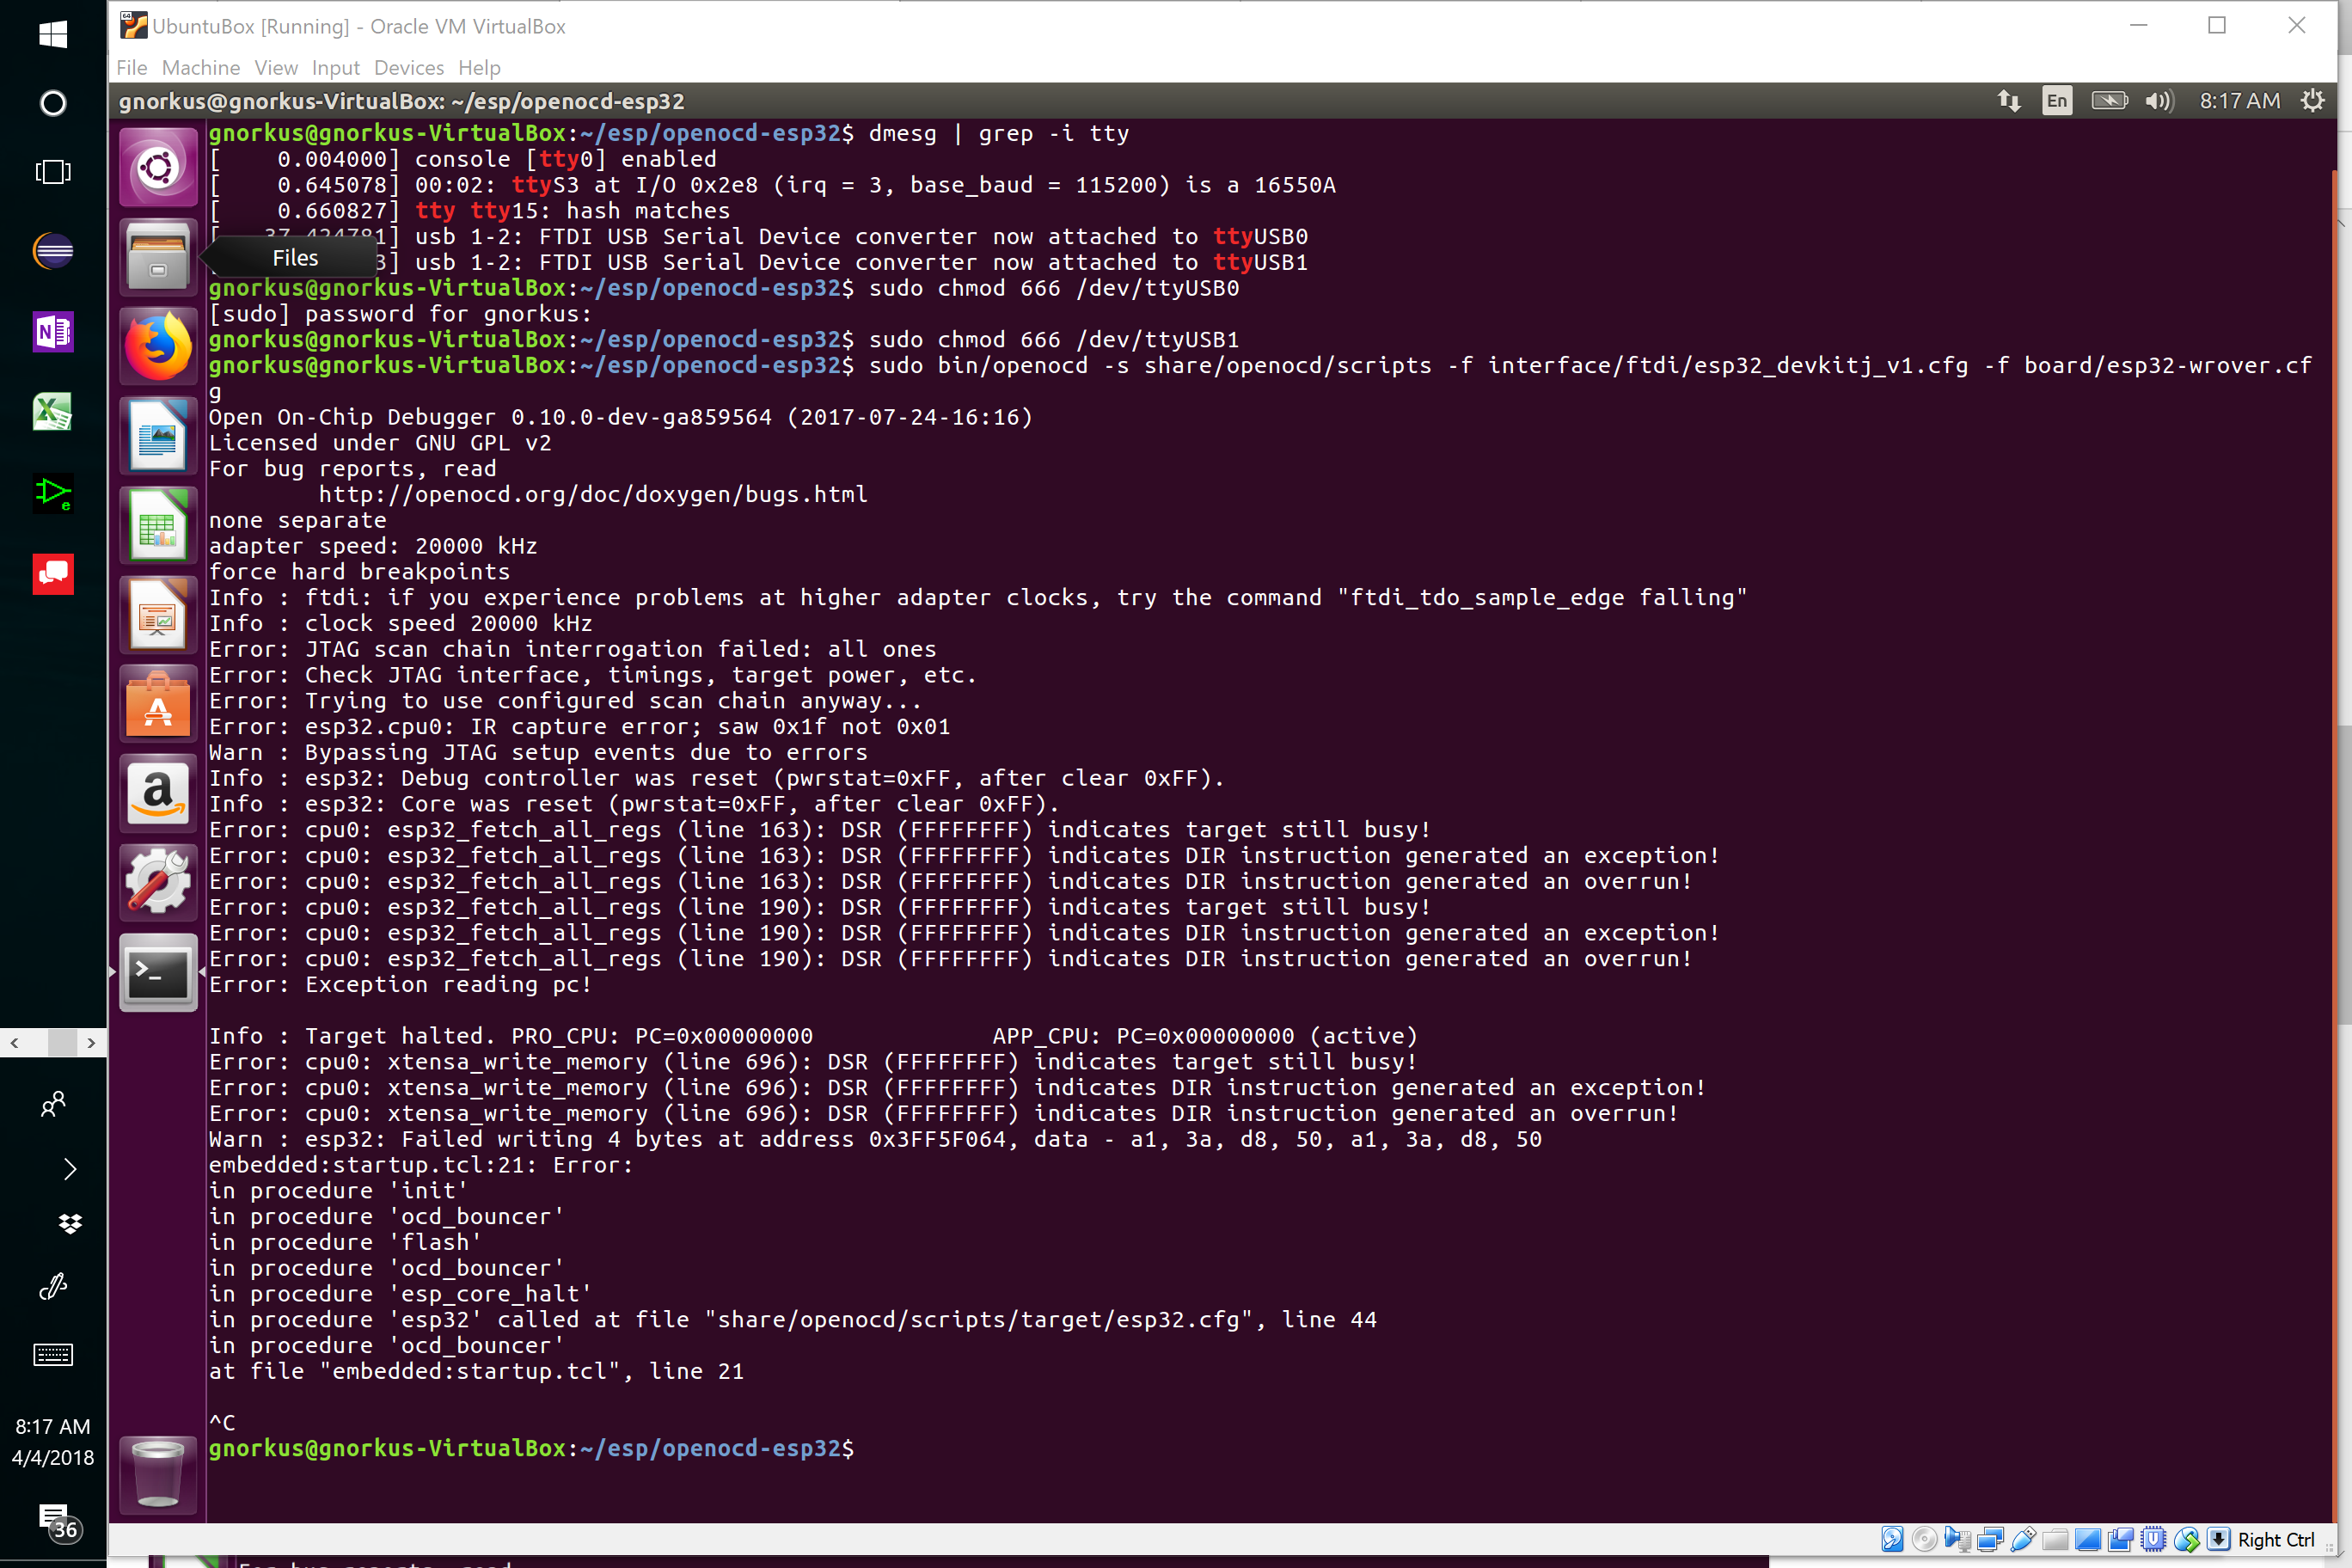
Task: Open the File menu in VirtualBox
Action: click(x=131, y=67)
